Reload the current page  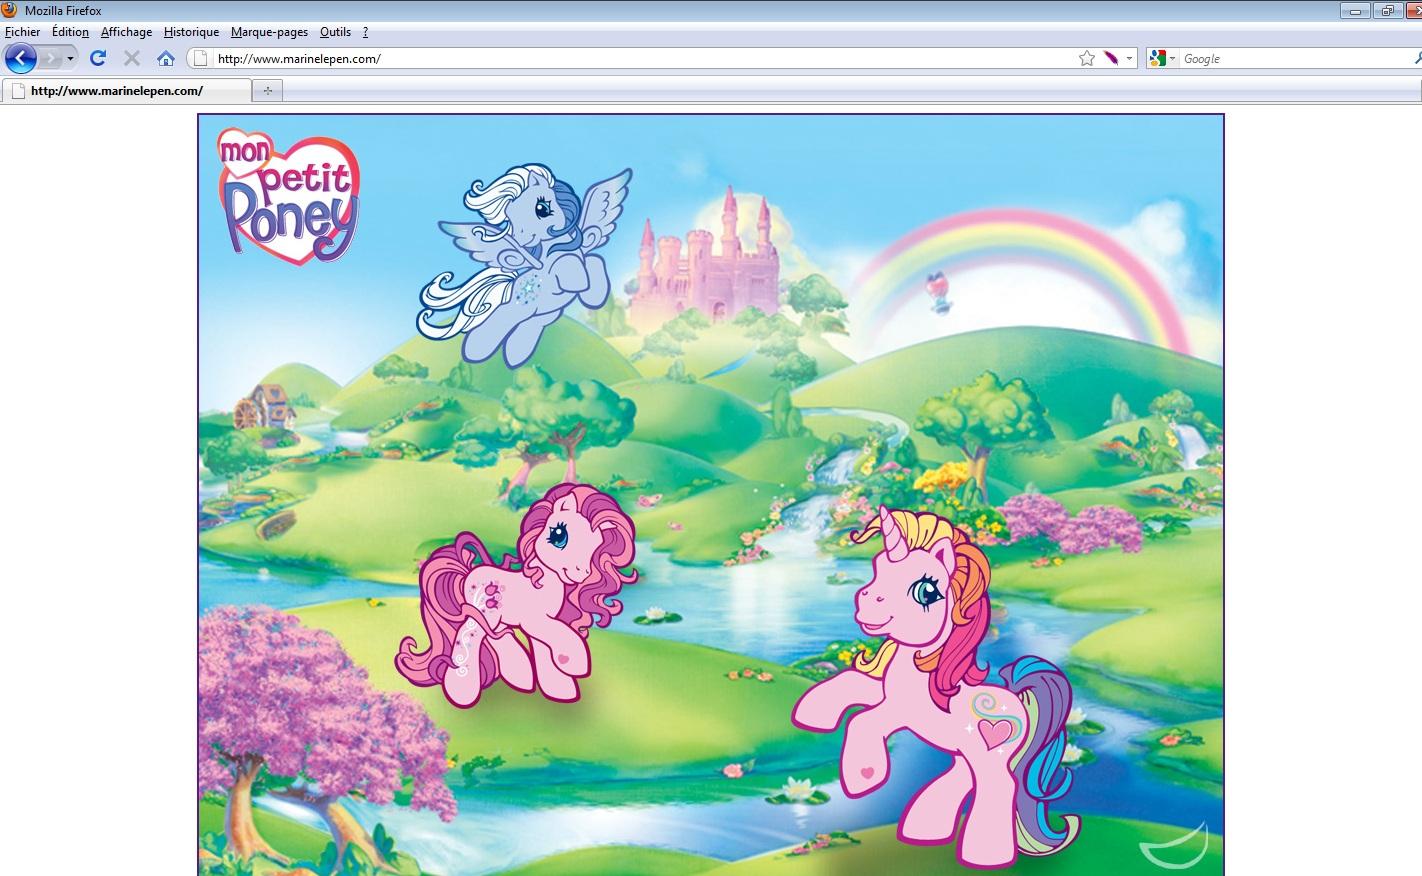[98, 58]
